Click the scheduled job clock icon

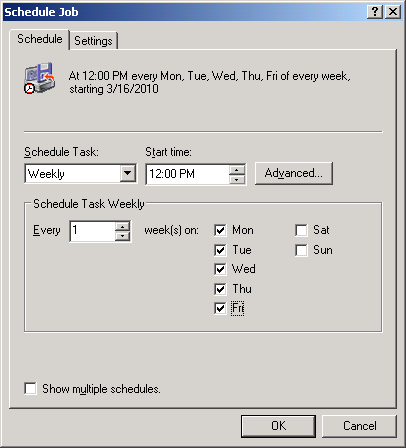pos(39,78)
